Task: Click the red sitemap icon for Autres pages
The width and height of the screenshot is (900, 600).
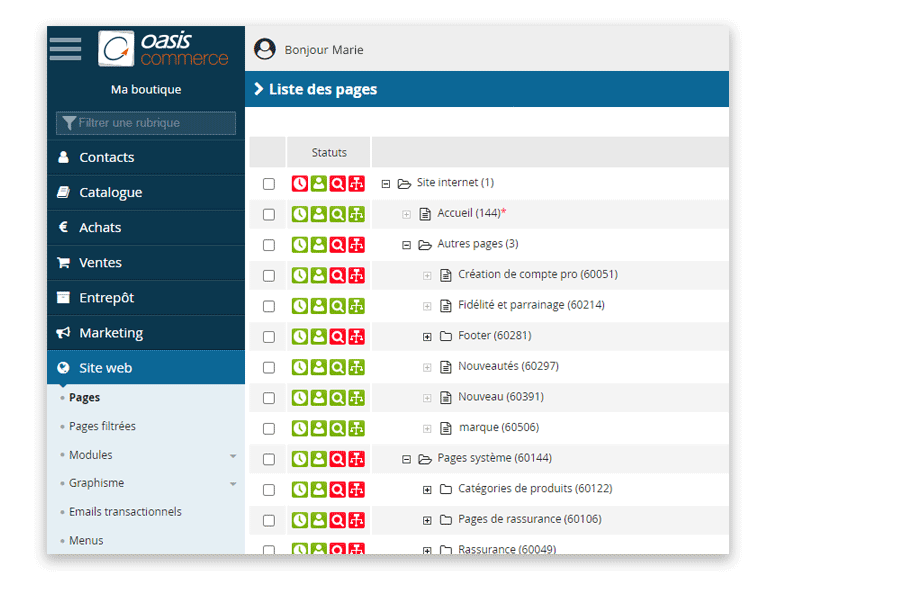Action: click(356, 245)
